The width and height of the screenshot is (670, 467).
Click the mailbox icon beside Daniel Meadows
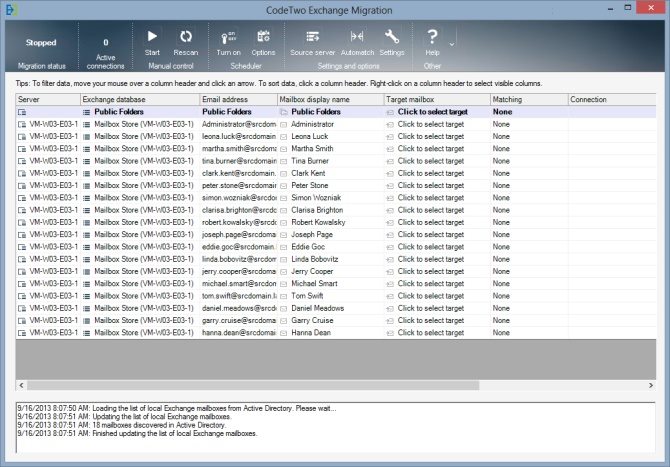pyautogui.click(x=284, y=308)
